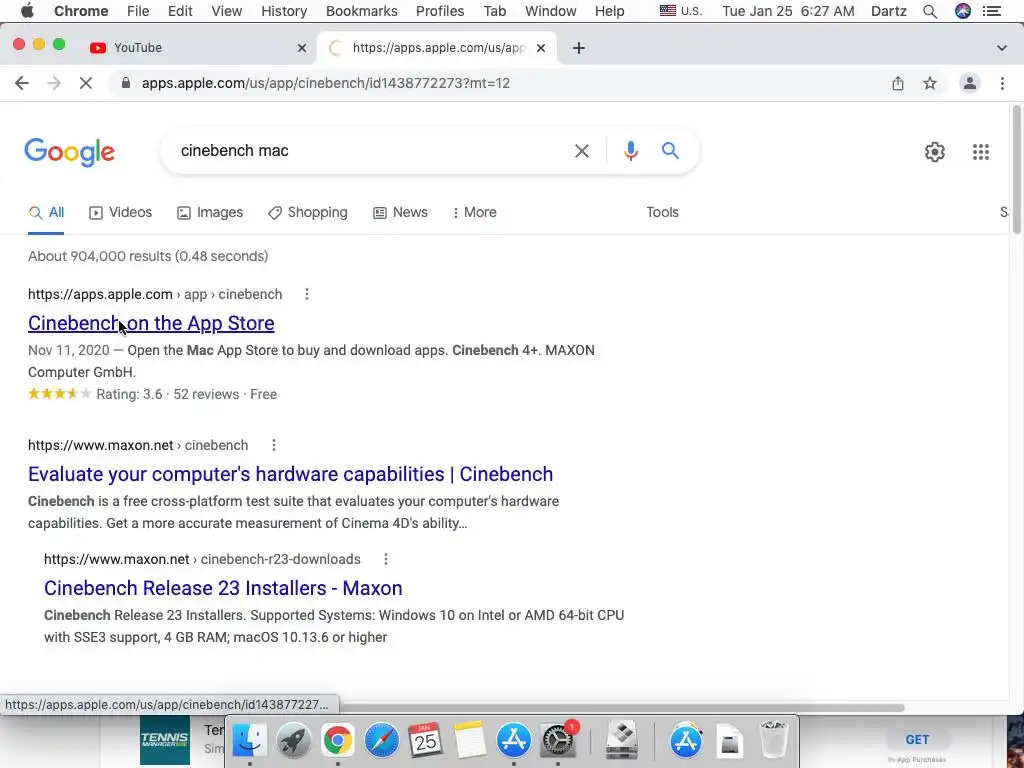Screen dimensions: 1024x768
Task: Open Cinebench Release 23 Installers link
Action: pos(223,588)
